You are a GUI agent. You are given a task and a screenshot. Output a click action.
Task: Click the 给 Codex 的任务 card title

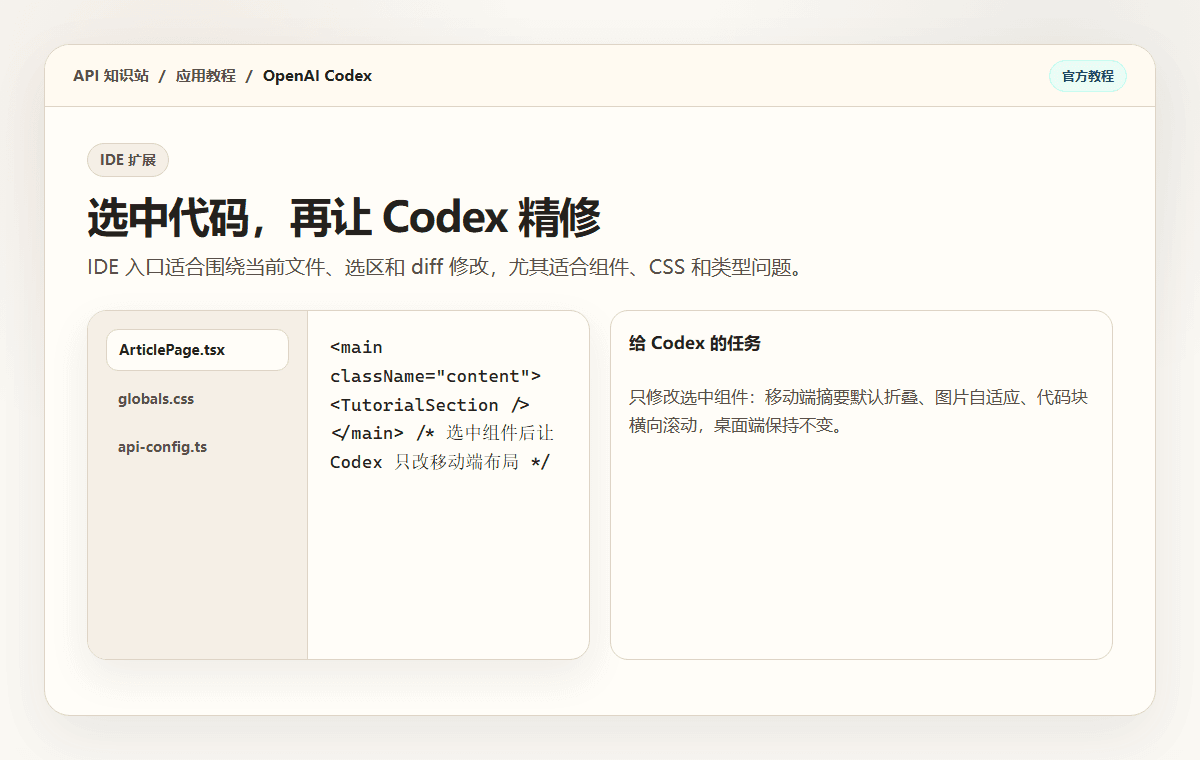coord(695,343)
